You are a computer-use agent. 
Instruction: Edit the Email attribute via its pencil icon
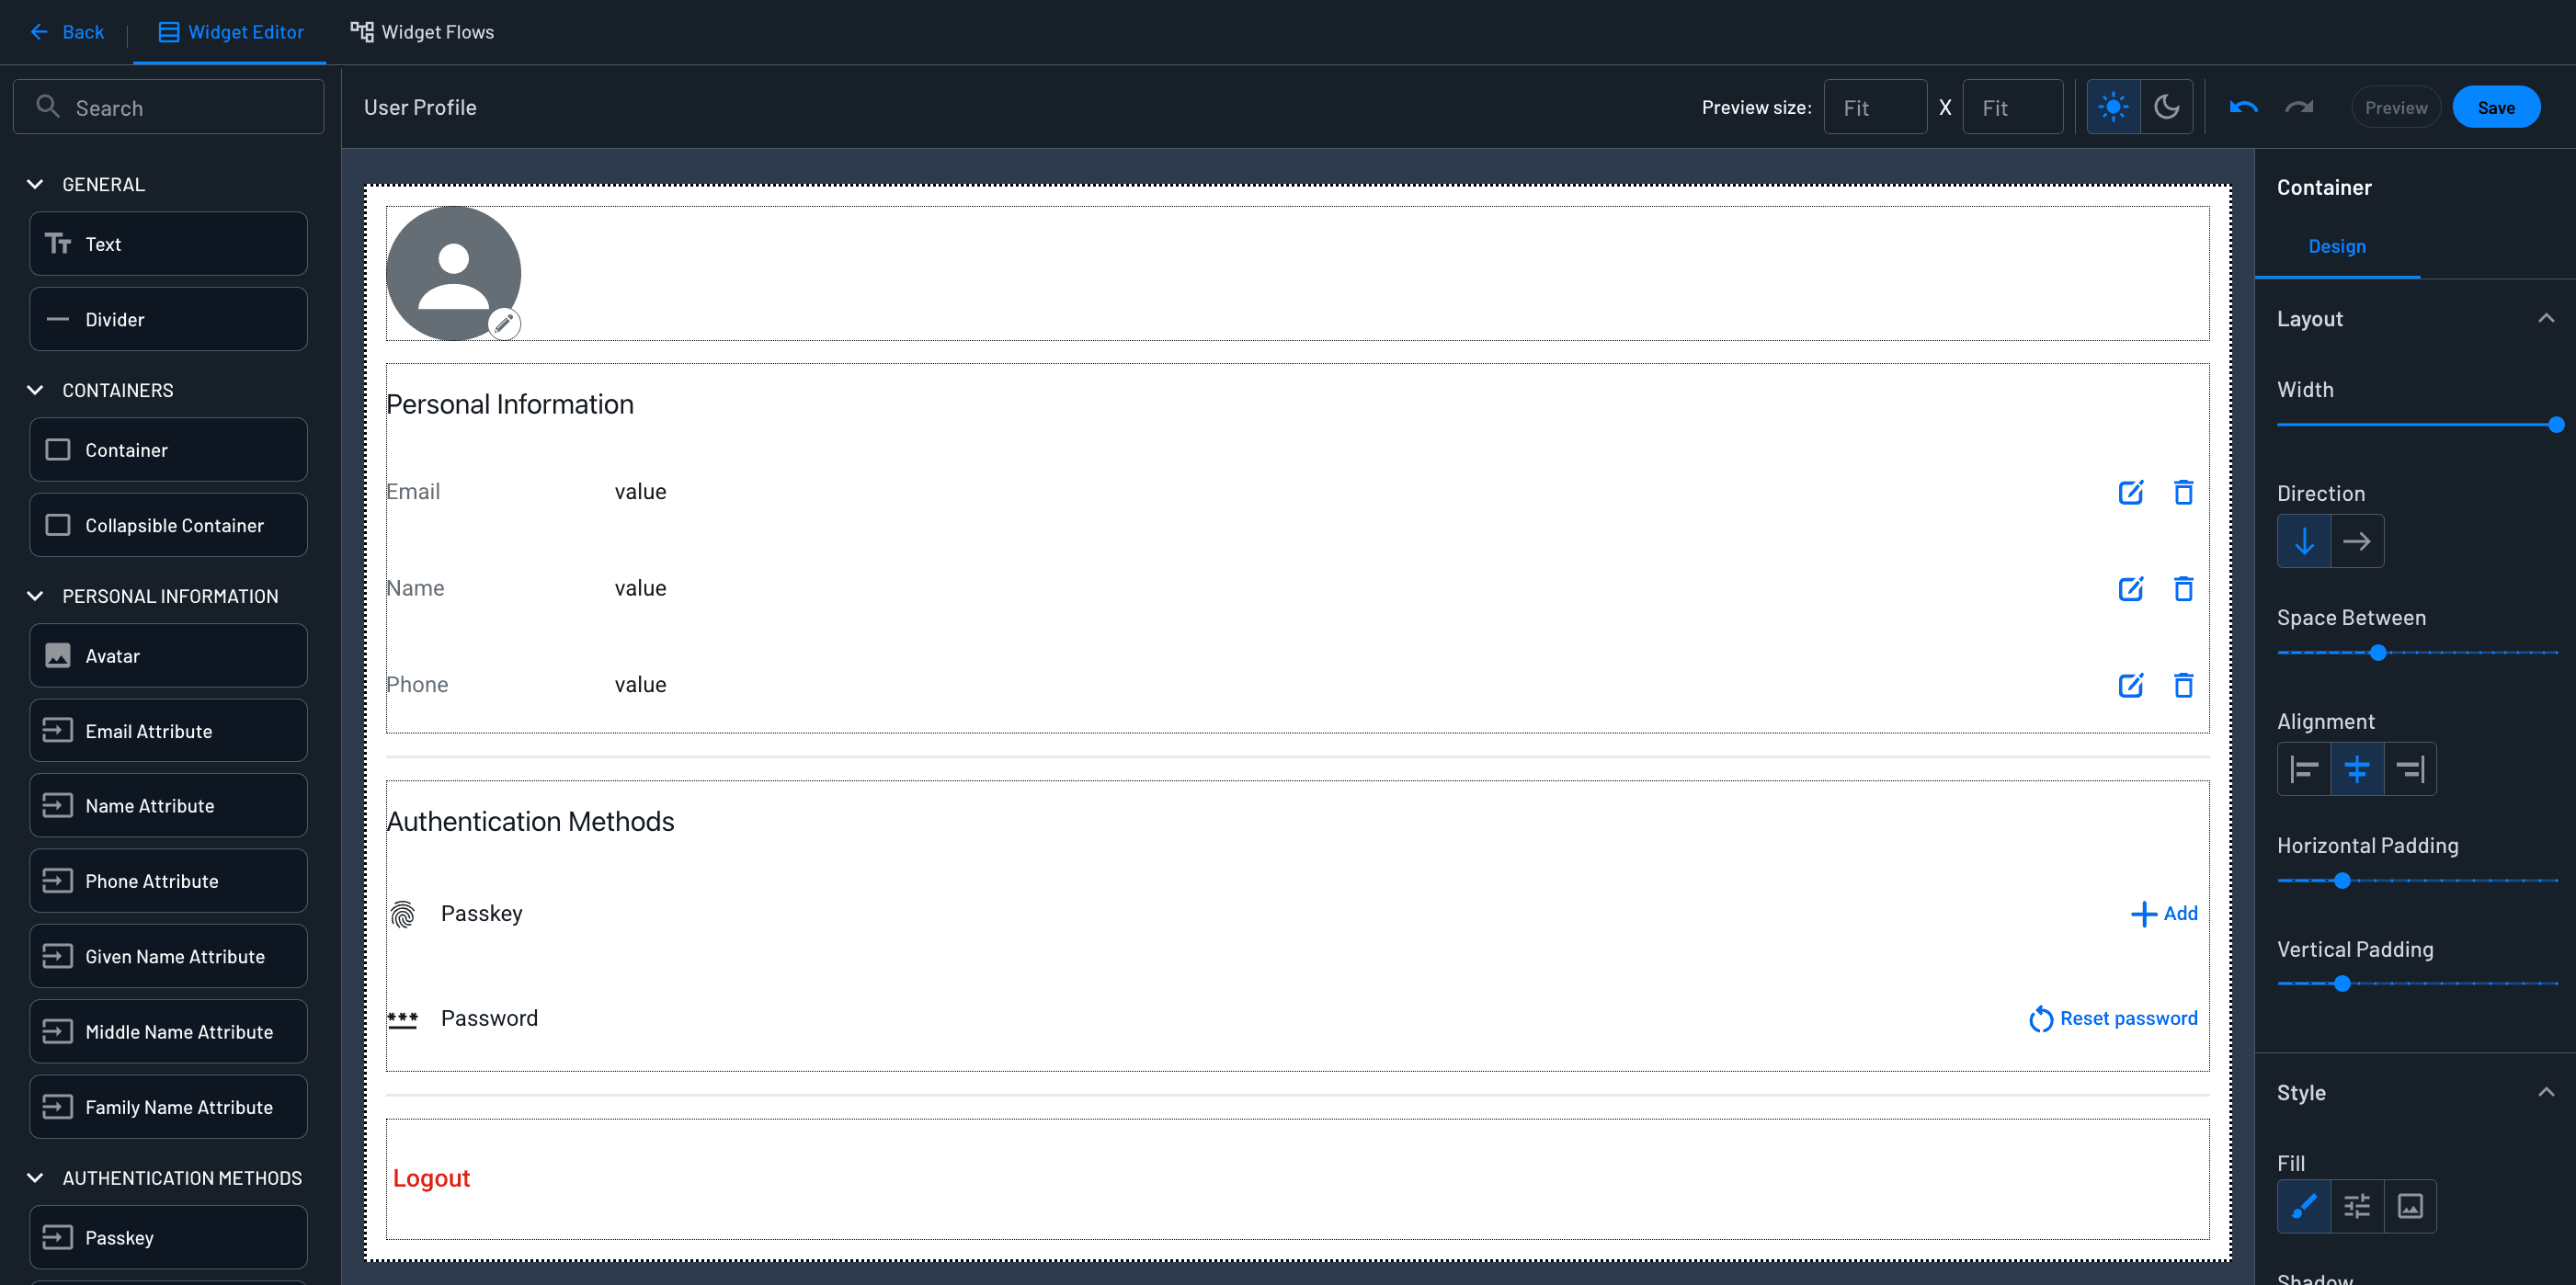tap(2131, 492)
